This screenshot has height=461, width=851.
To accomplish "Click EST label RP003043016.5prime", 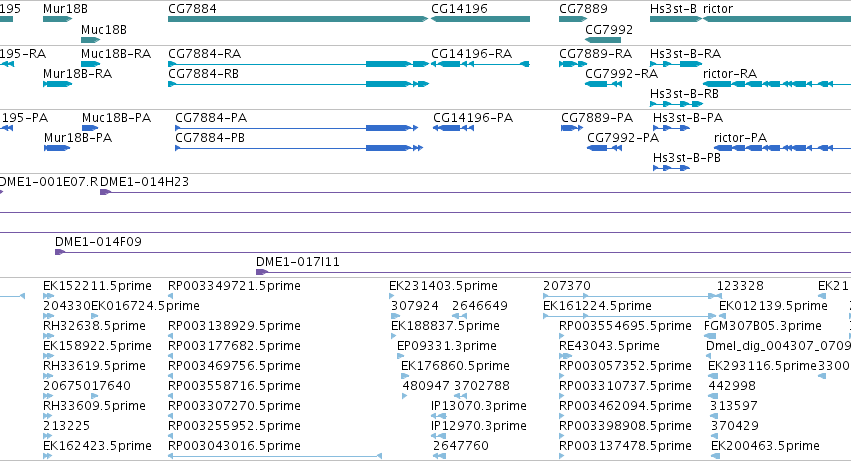I will pos(234,446).
